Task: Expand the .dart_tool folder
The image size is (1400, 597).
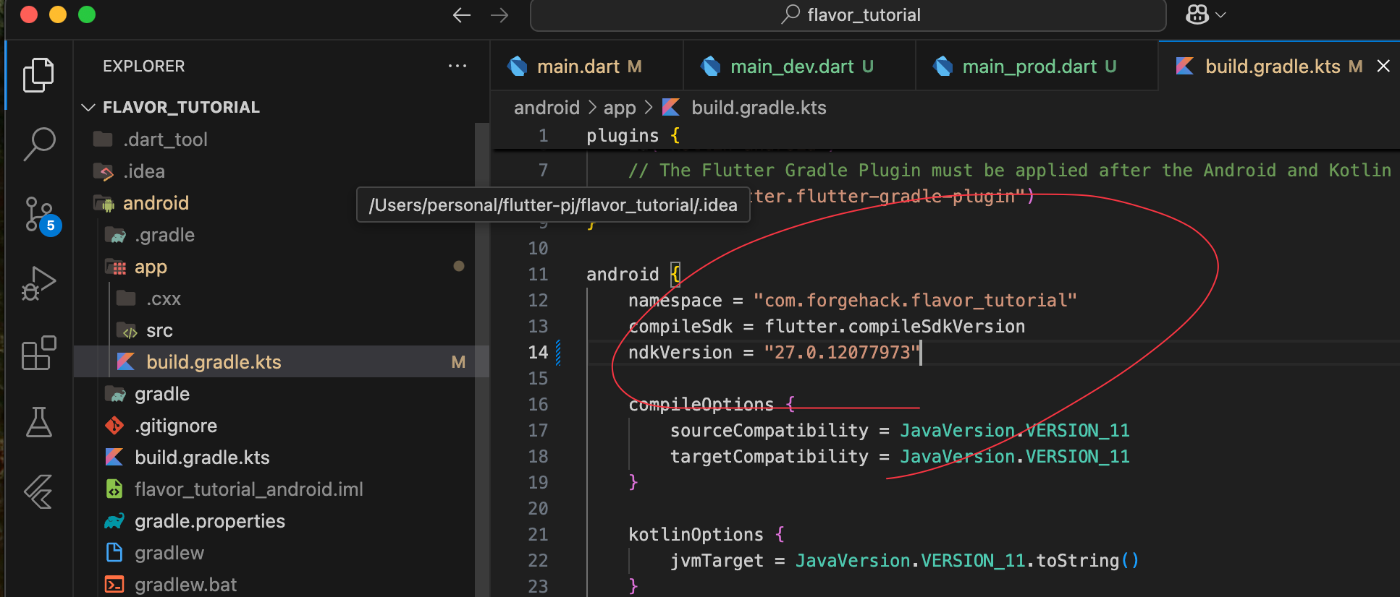Action: coord(165,139)
